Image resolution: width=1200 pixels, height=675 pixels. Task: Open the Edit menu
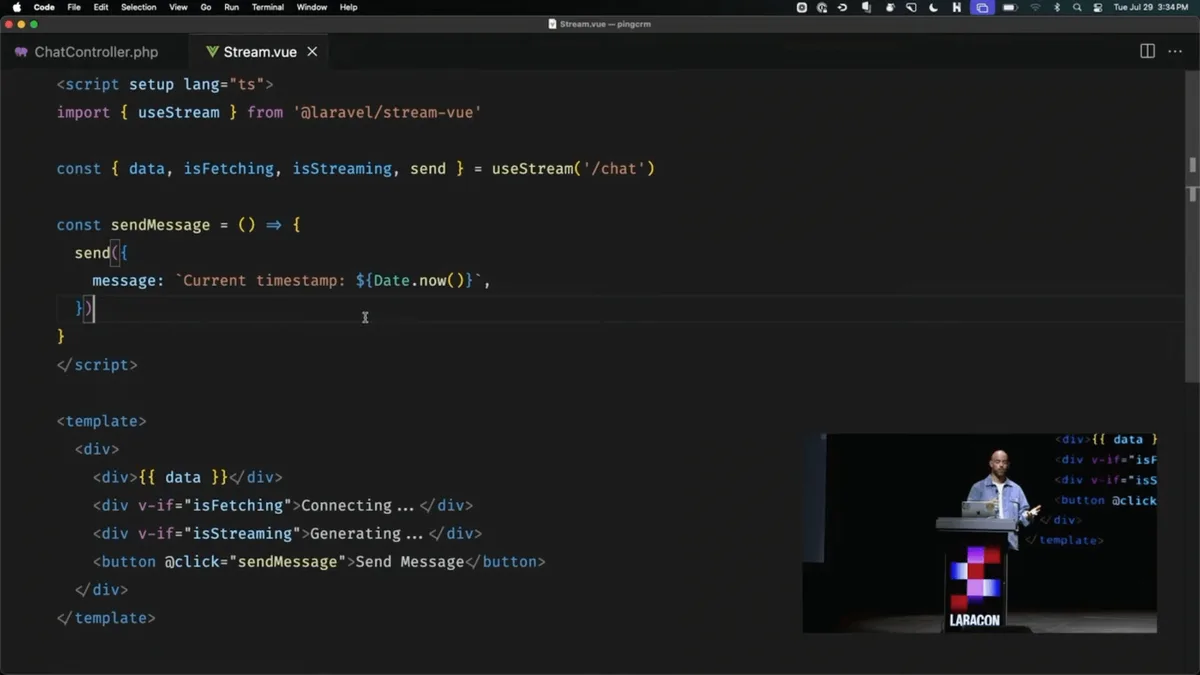[x=101, y=7]
